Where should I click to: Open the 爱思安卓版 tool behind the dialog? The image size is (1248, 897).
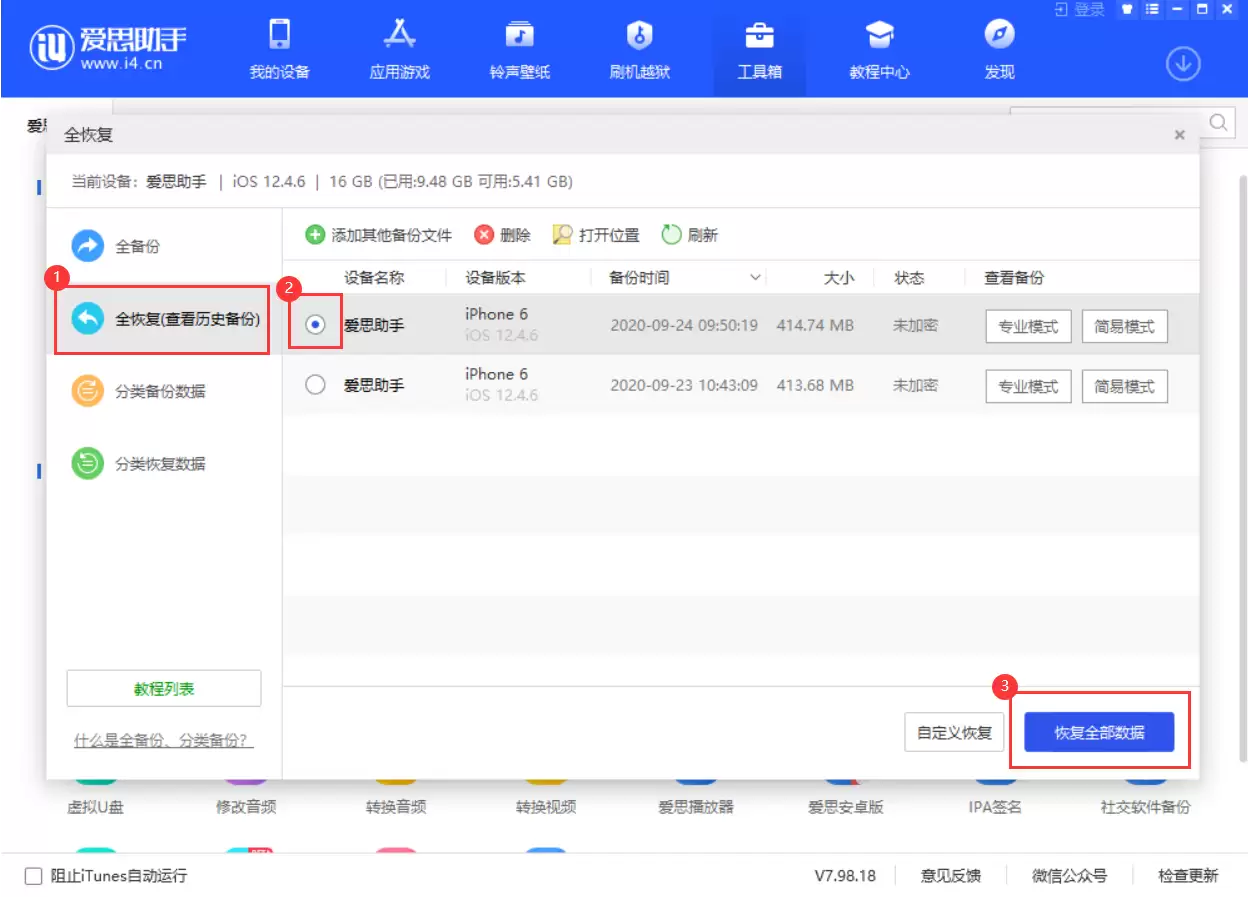pyautogui.click(x=846, y=806)
